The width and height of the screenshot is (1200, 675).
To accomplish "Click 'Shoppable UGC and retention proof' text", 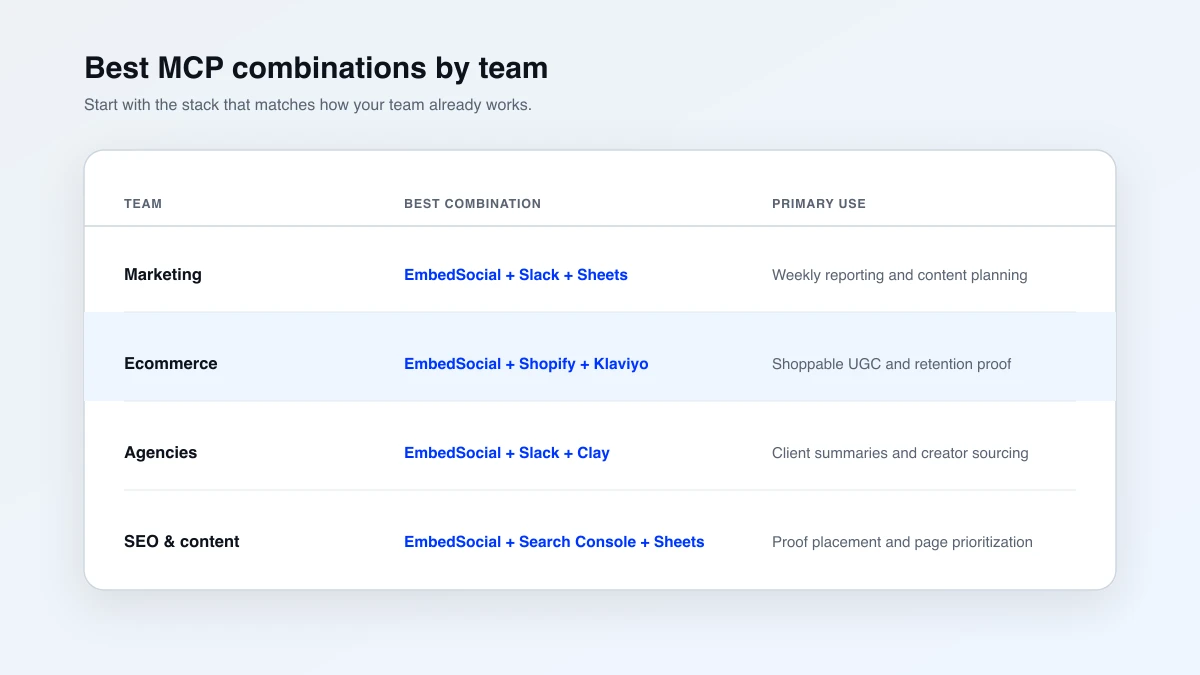I will pyautogui.click(x=891, y=364).
